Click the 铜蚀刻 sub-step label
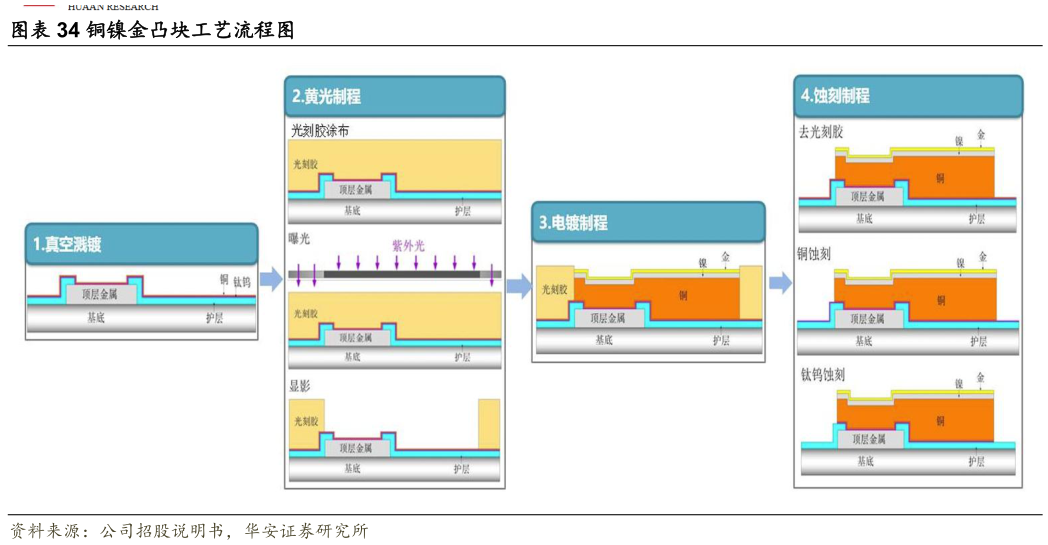The height and width of the screenshot is (545, 1048). tap(813, 253)
